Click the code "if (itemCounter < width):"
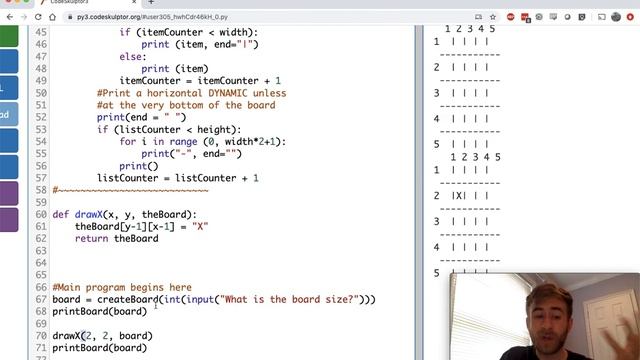640x360 pixels. click(189, 32)
